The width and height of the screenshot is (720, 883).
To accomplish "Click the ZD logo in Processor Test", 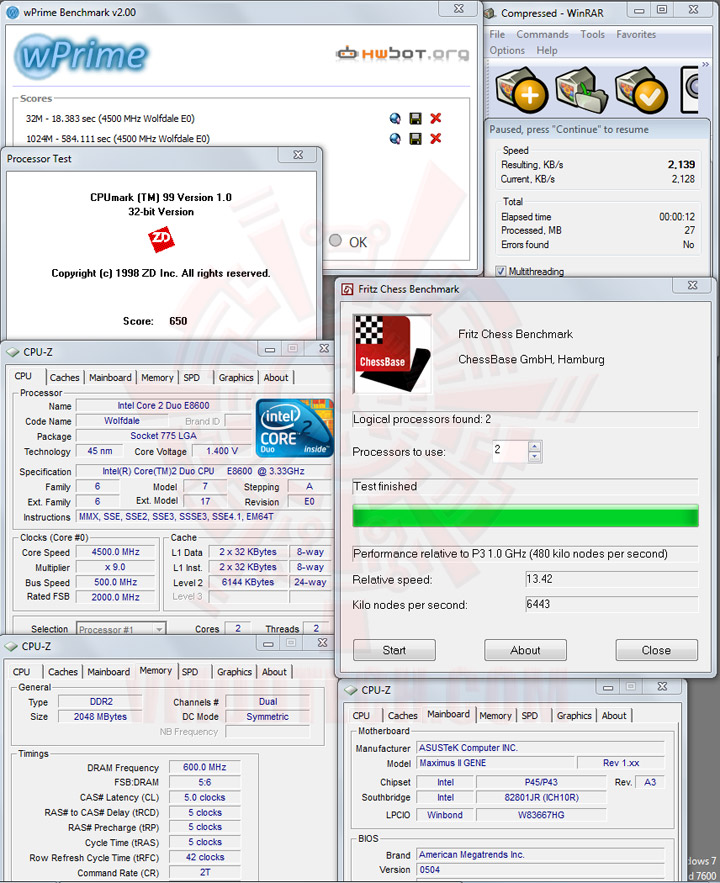I will click(x=161, y=239).
